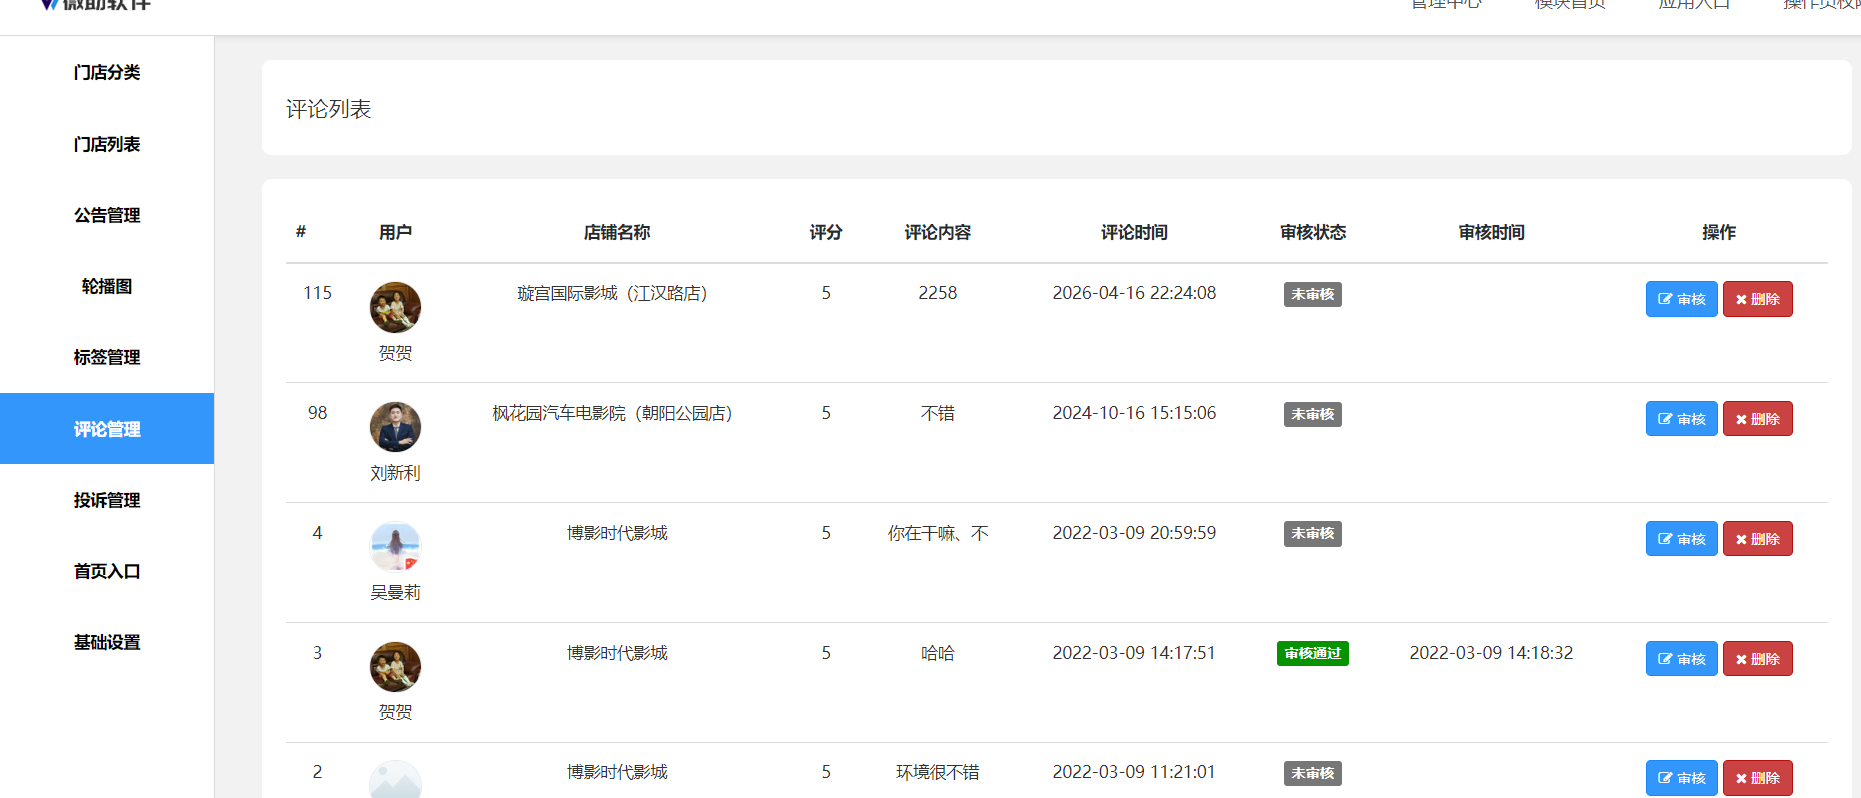This screenshot has width=1861, height=798.
Task: Delete comment #115 with the 删除 button
Action: click(1758, 299)
